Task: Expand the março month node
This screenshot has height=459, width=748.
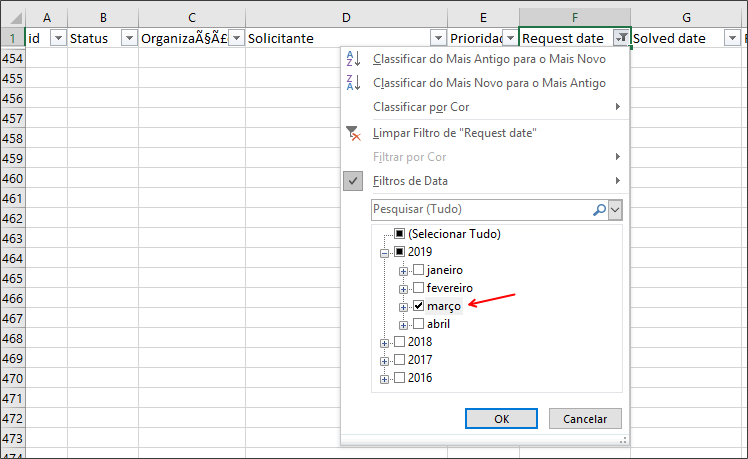Action: click(x=403, y=307)
